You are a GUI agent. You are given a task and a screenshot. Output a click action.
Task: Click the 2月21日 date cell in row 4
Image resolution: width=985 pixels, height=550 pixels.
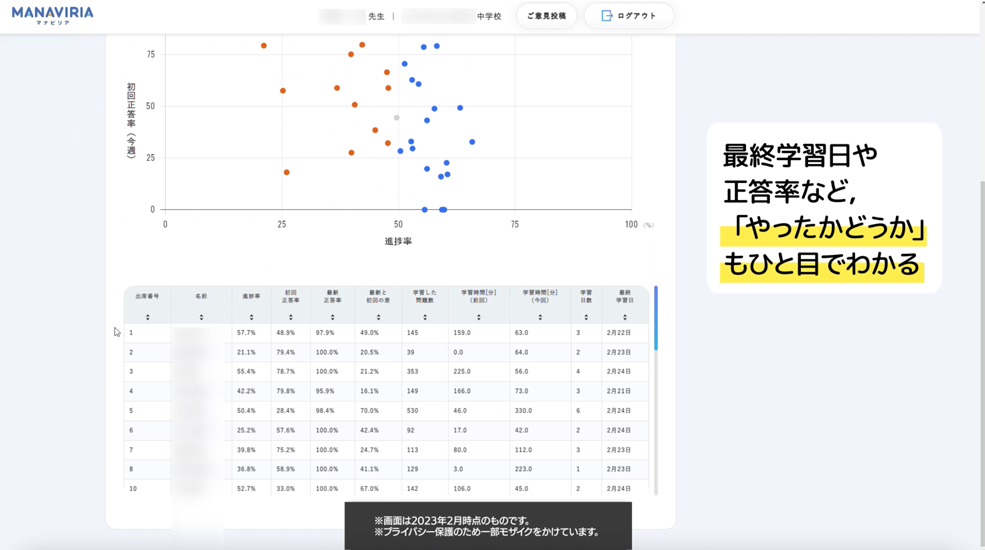click(x=618, y=391)
